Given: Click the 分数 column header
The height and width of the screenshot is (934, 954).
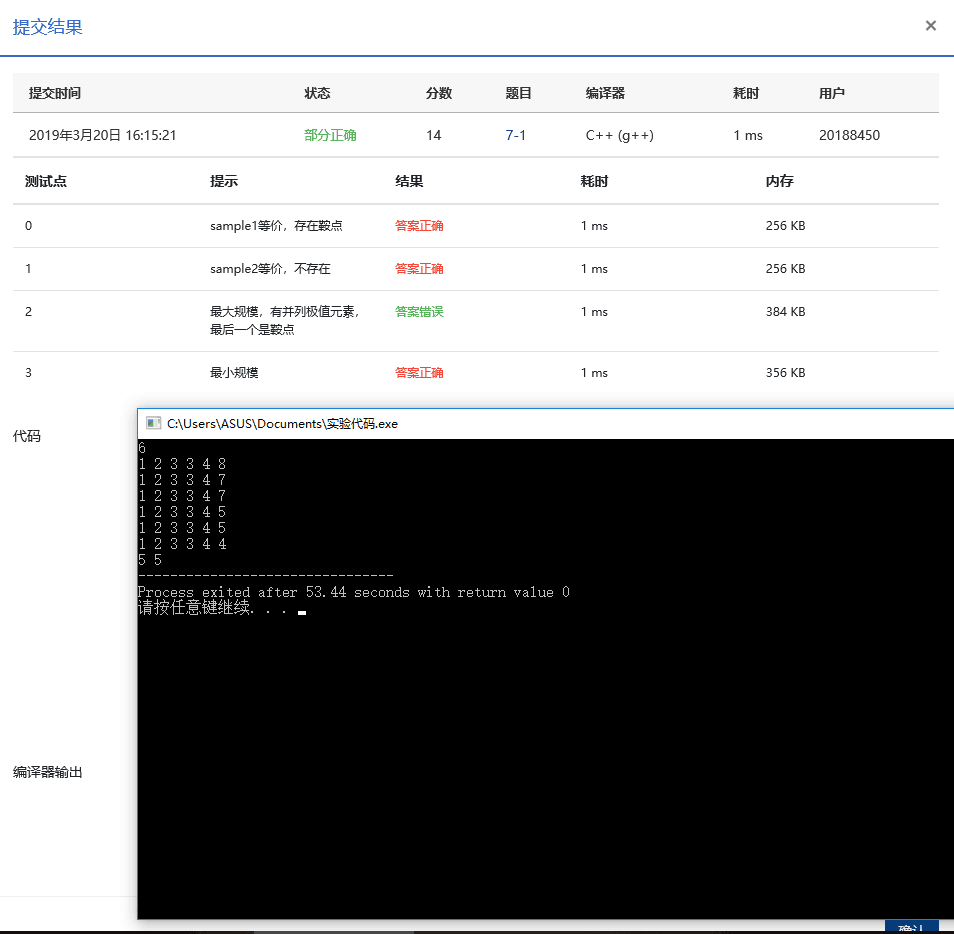Looking at the screenshot, I should click(439, 93).
